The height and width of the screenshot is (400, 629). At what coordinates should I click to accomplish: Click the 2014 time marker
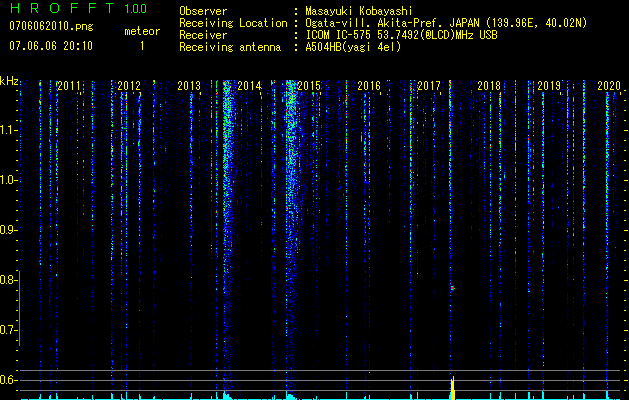click(249, 86)
